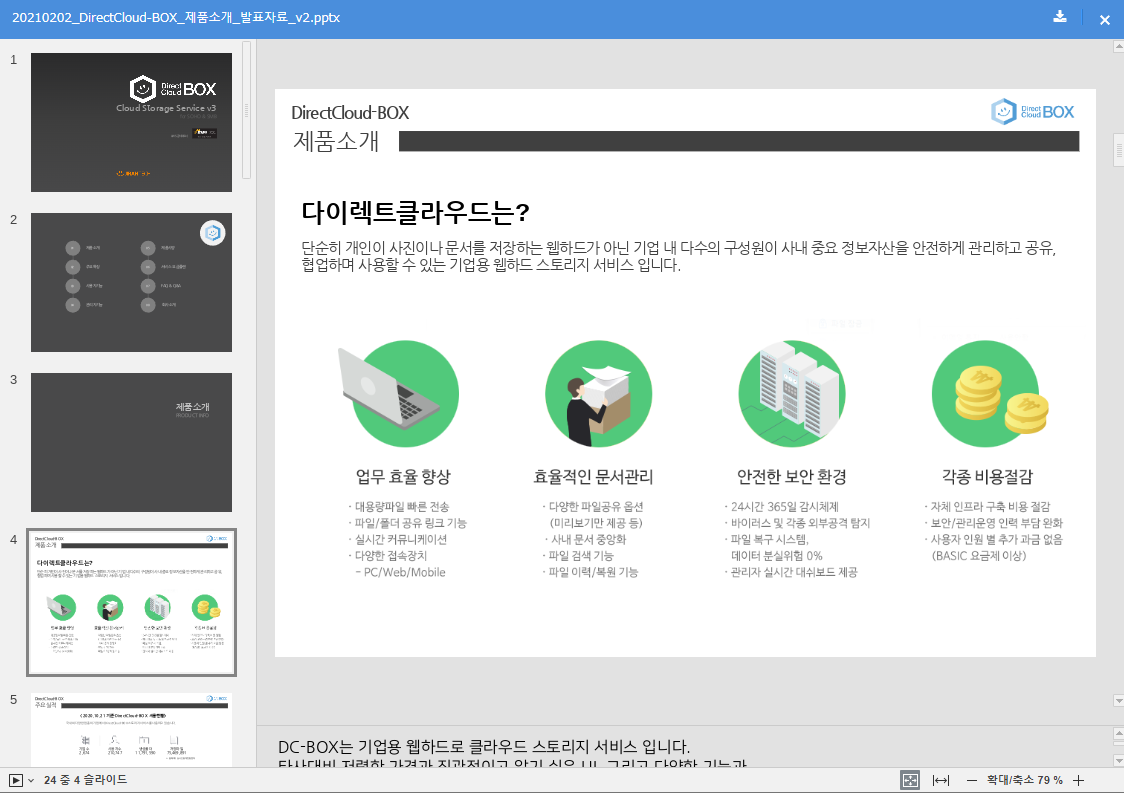
Task: Click the fit slide to window icon
Action: pos(910,780)
